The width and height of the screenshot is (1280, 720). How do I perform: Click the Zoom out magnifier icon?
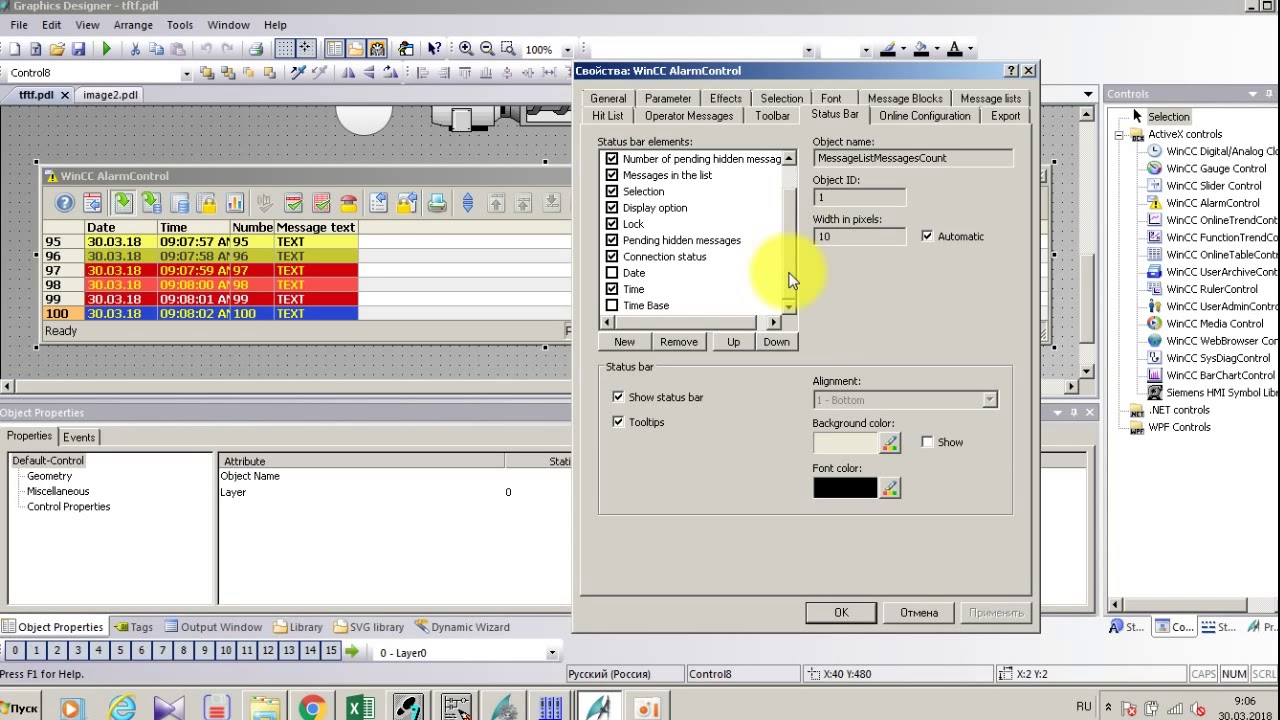click(487, 49)
